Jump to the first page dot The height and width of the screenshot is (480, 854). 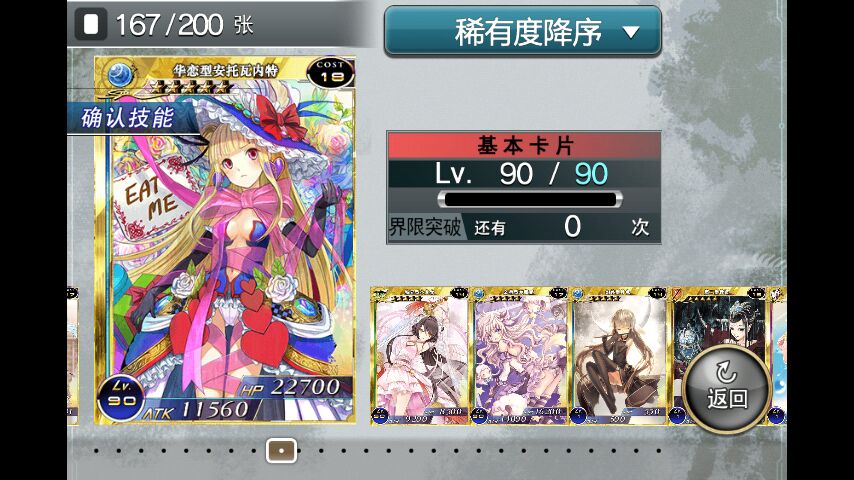[x=96, y=451]
